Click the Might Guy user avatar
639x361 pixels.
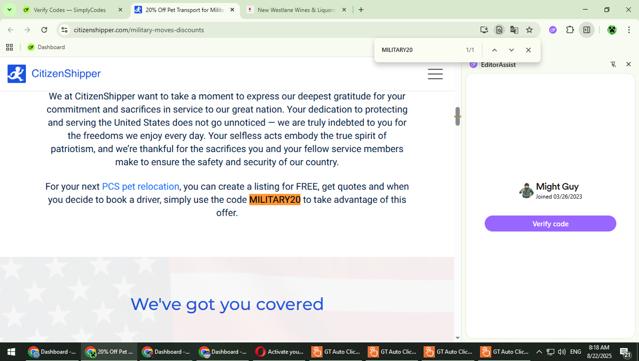526,190
